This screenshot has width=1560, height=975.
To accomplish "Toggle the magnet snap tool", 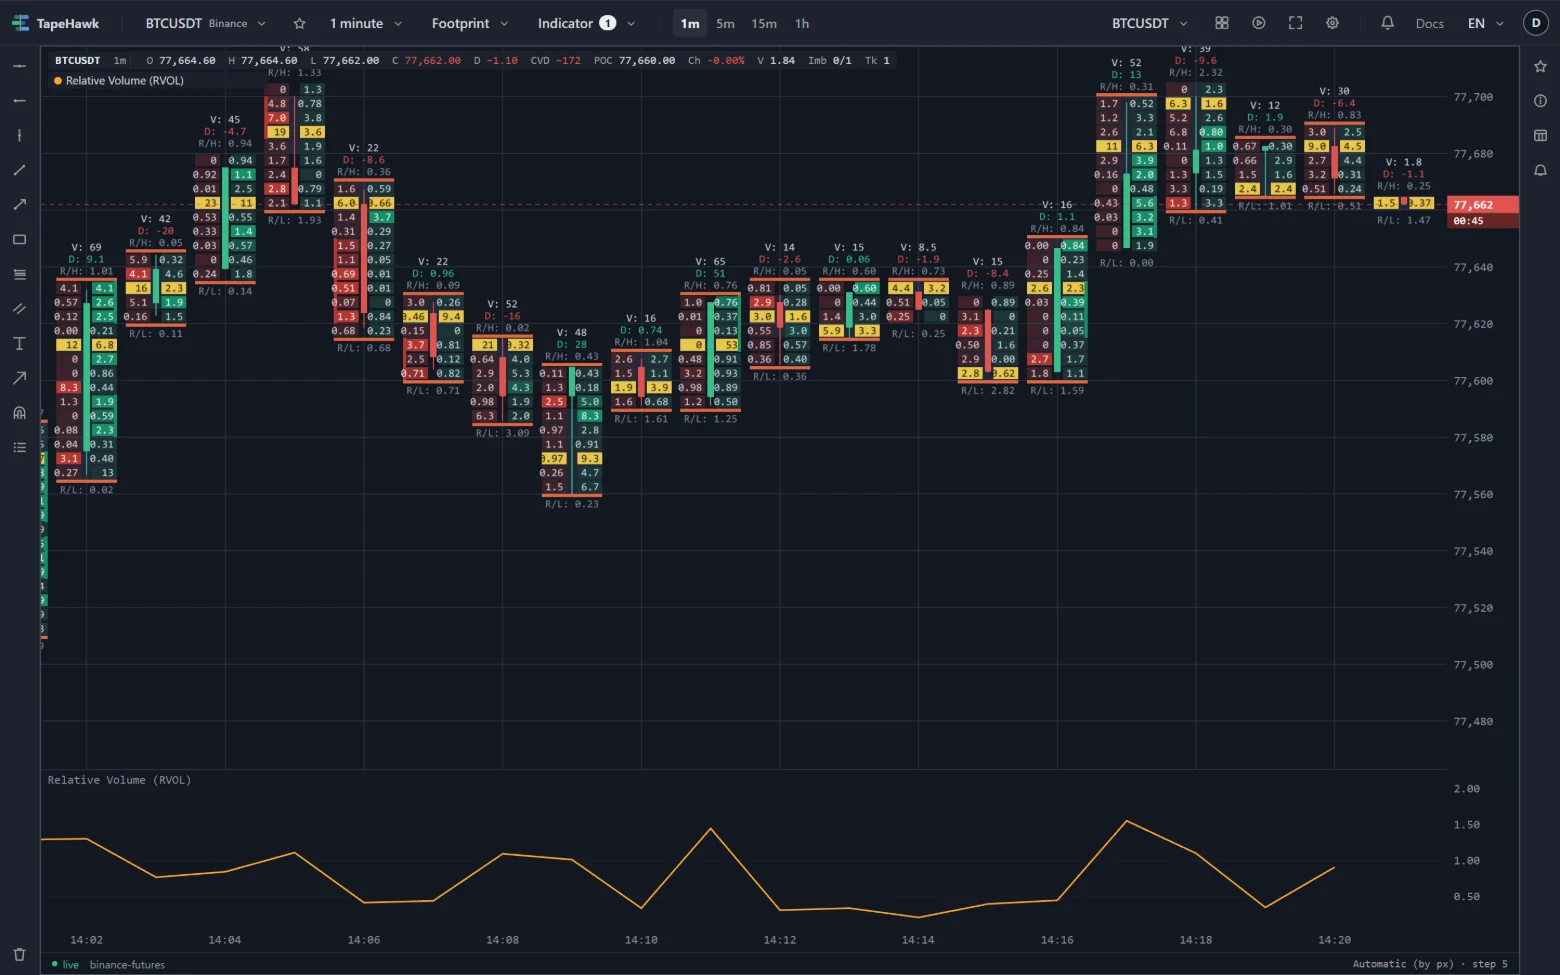I will click(19, 412).
